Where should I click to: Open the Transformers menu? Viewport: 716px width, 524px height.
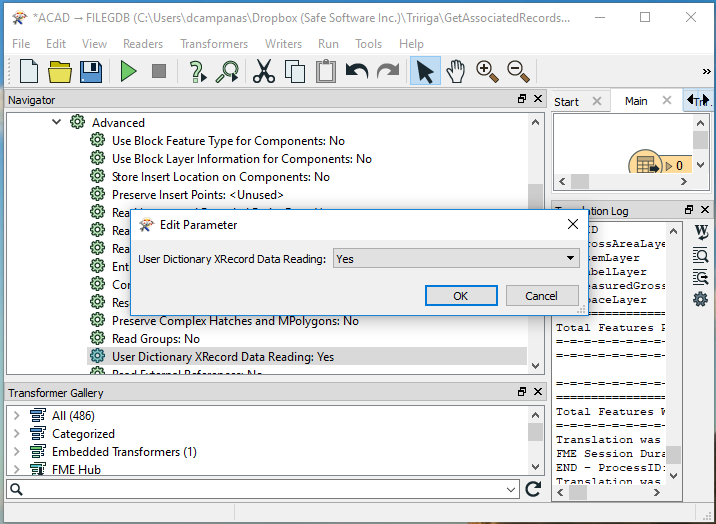click(214, 44)
